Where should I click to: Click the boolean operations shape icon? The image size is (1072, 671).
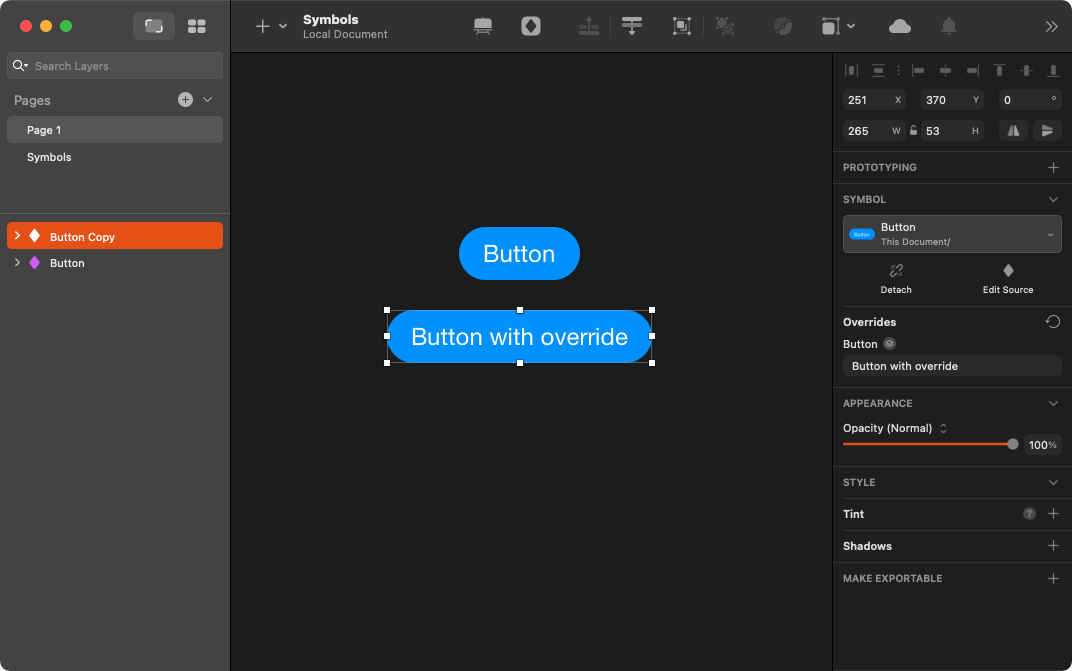pyautogui.click(x=829, y=26)
